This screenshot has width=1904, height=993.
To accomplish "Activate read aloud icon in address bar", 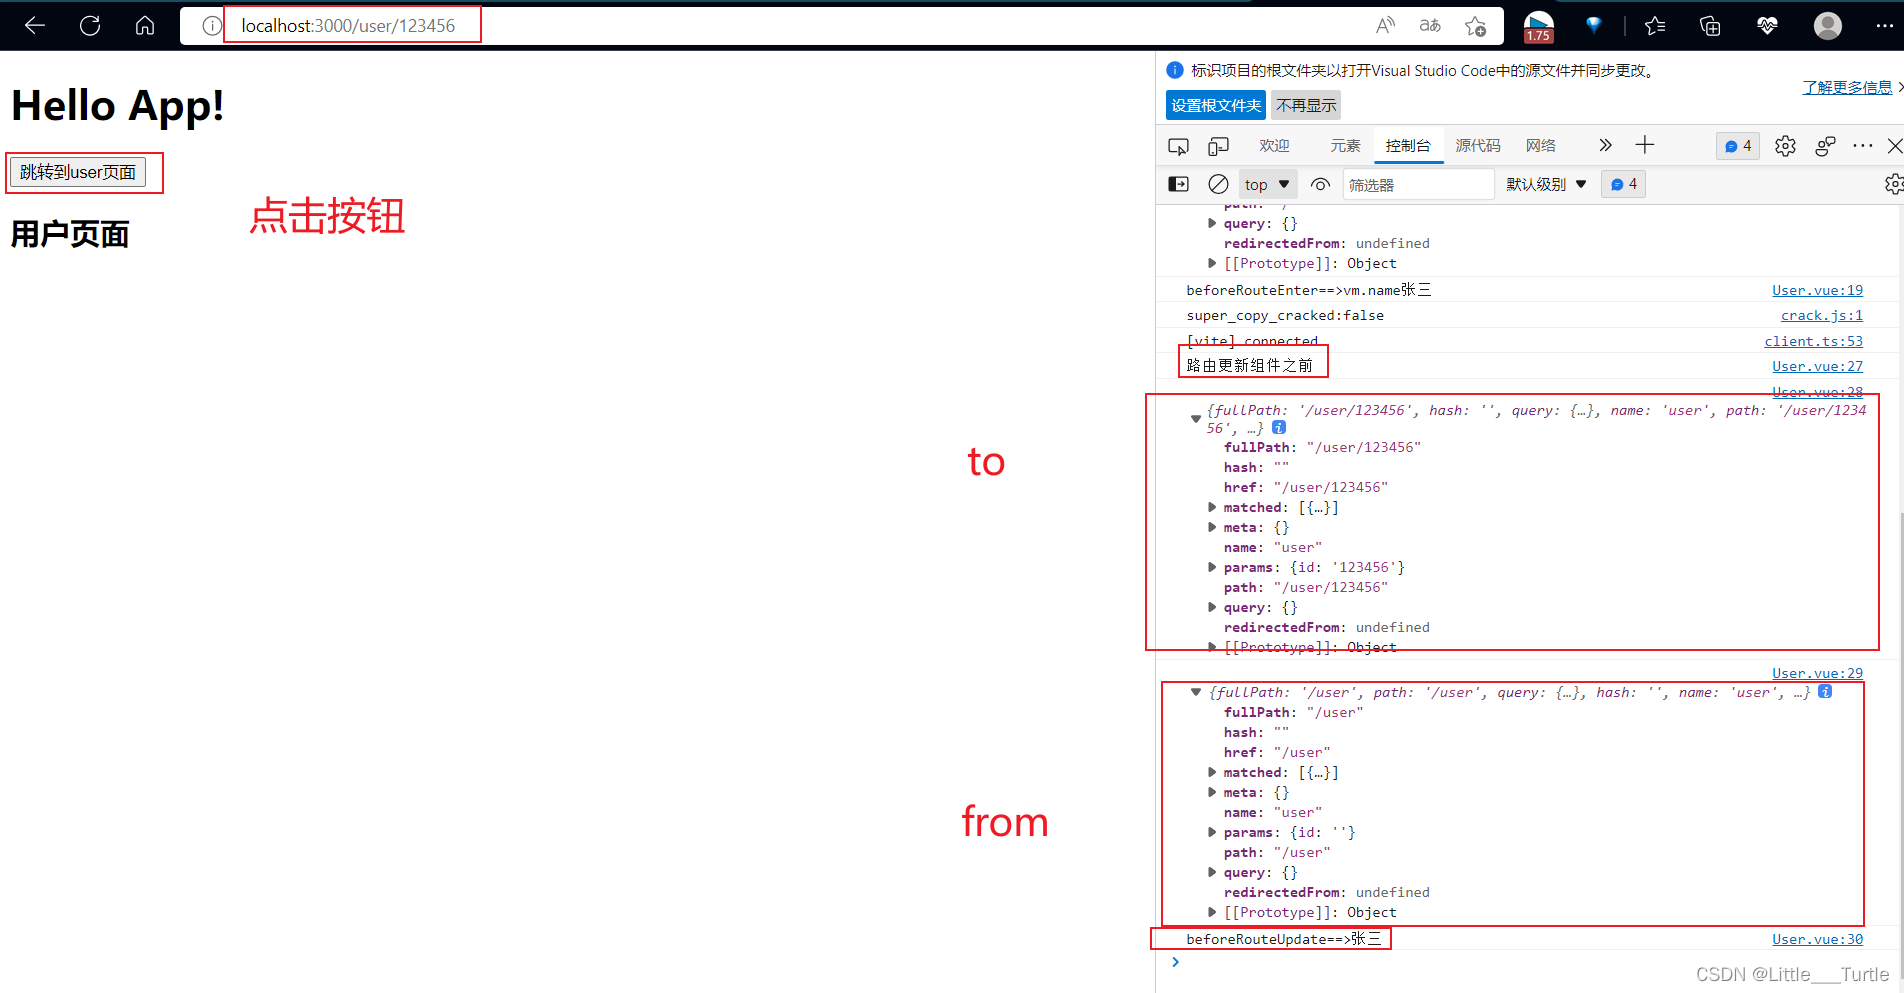I will [x=1385, y=26].
